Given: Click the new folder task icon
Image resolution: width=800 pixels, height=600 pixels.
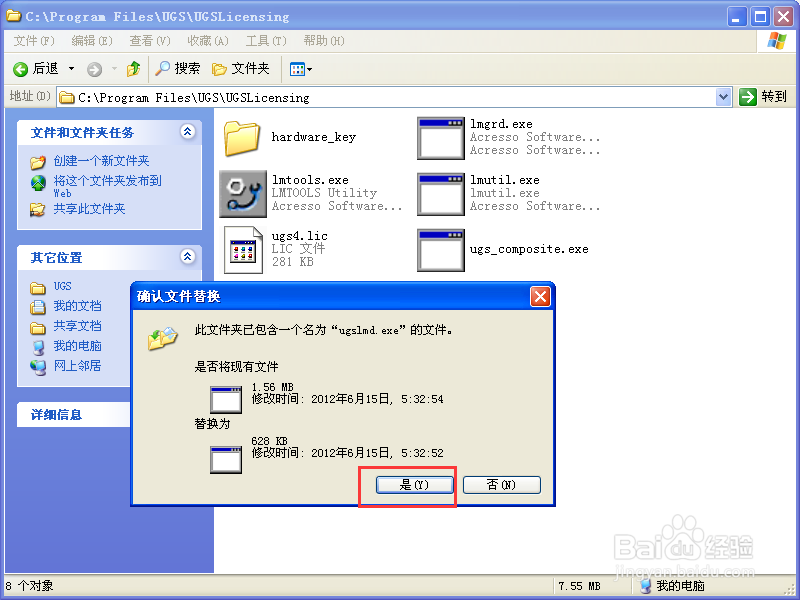Looking at the screenshot, I should (x=38, y=162).
